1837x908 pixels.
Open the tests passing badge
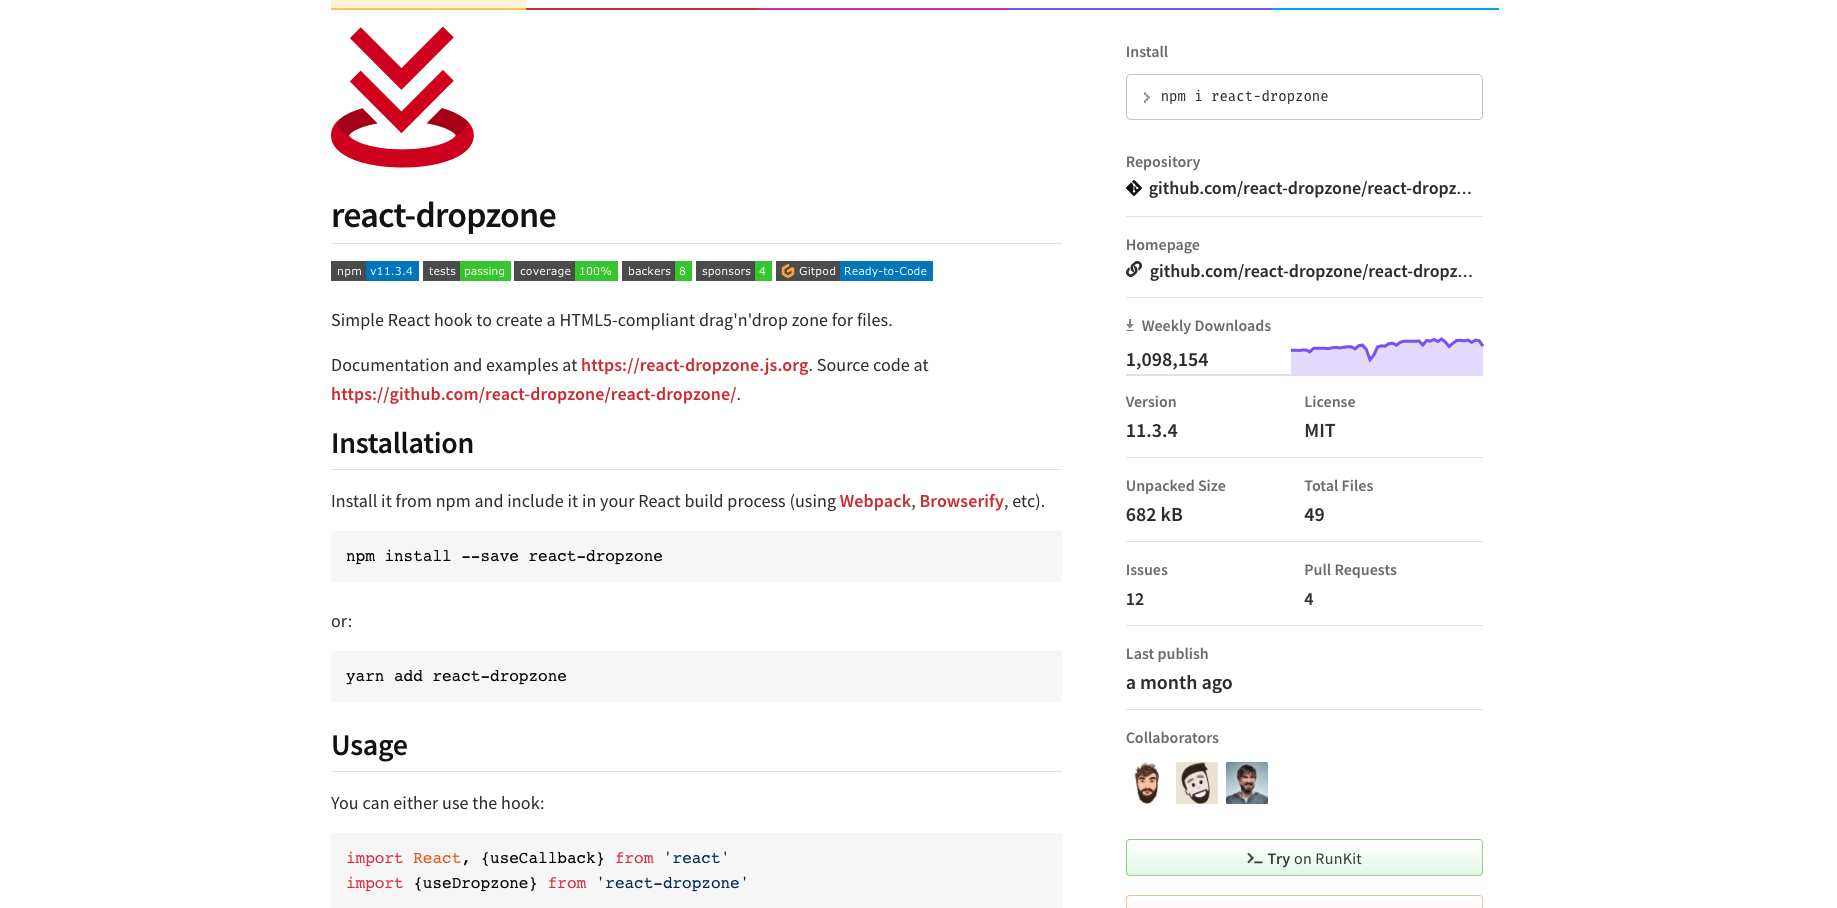point(467,271)
